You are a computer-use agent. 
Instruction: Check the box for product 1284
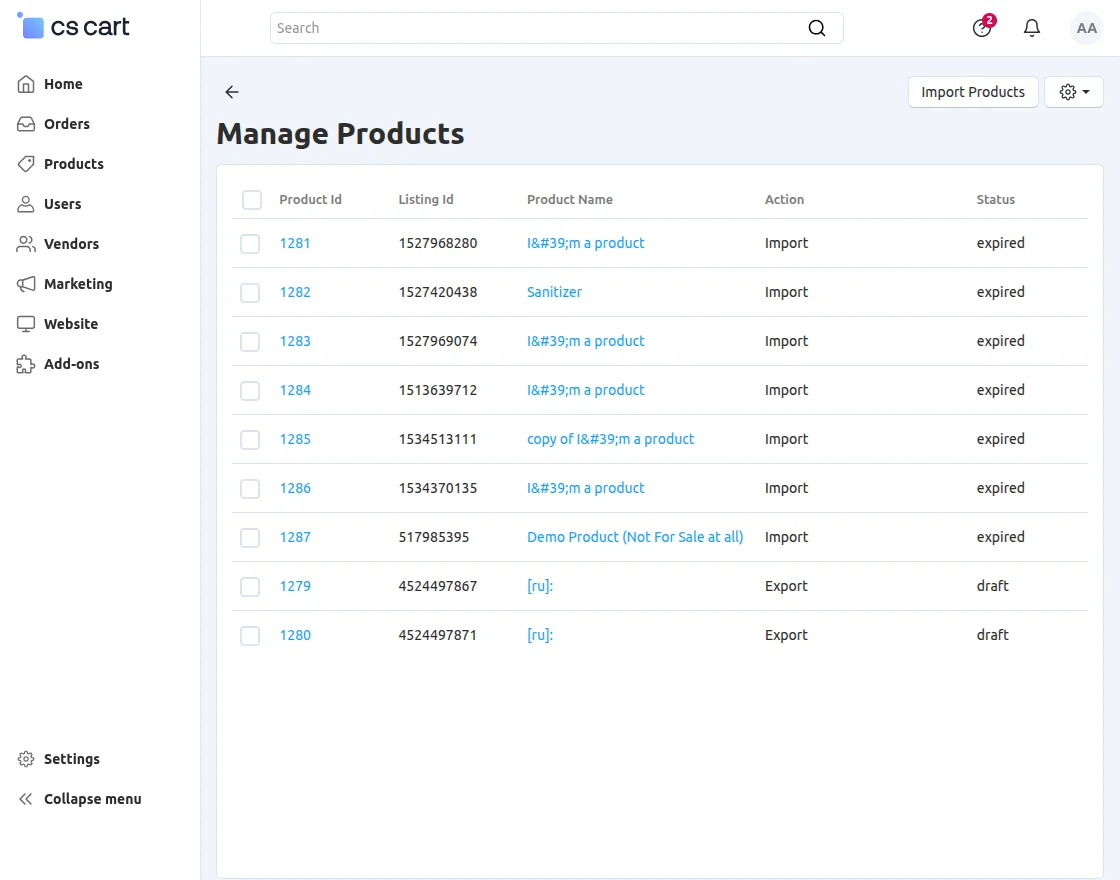(x=250, y=391)
